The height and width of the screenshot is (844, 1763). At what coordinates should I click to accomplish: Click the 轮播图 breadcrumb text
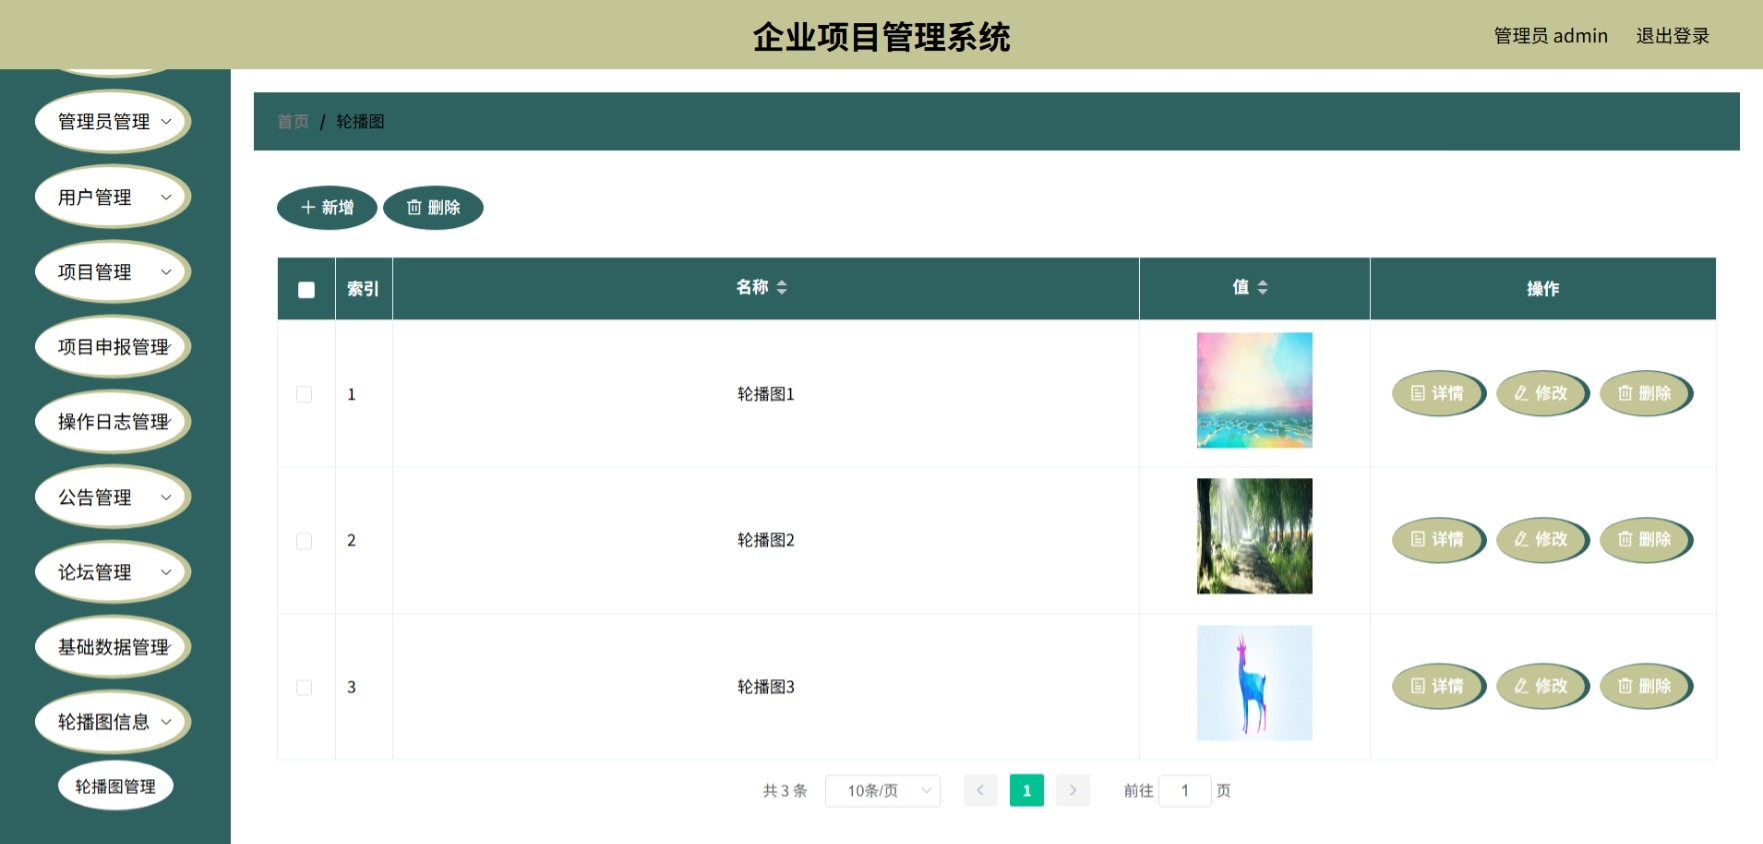pos(360,122)
